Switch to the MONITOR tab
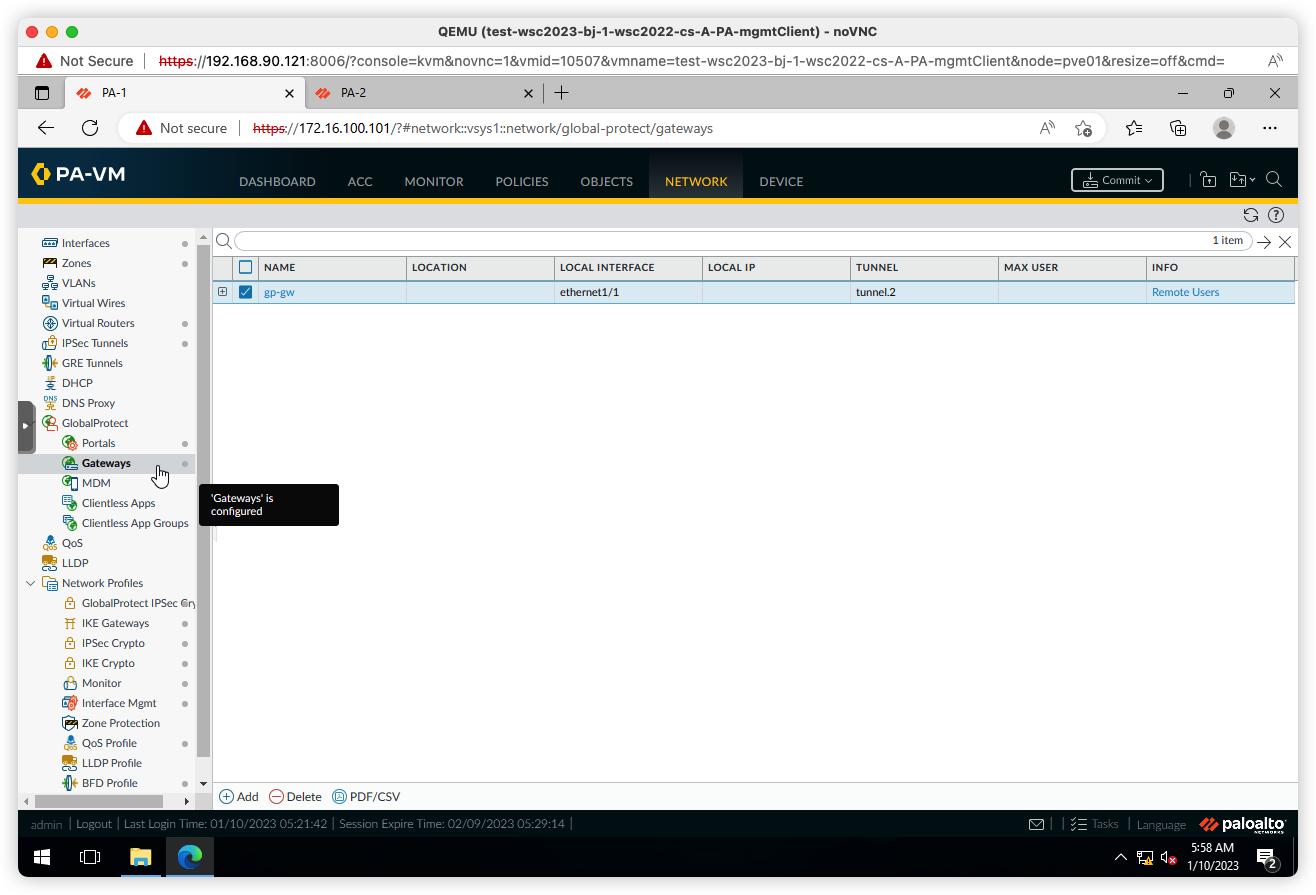This screenshot has height=895, width=1316. [x=434, y=182]
